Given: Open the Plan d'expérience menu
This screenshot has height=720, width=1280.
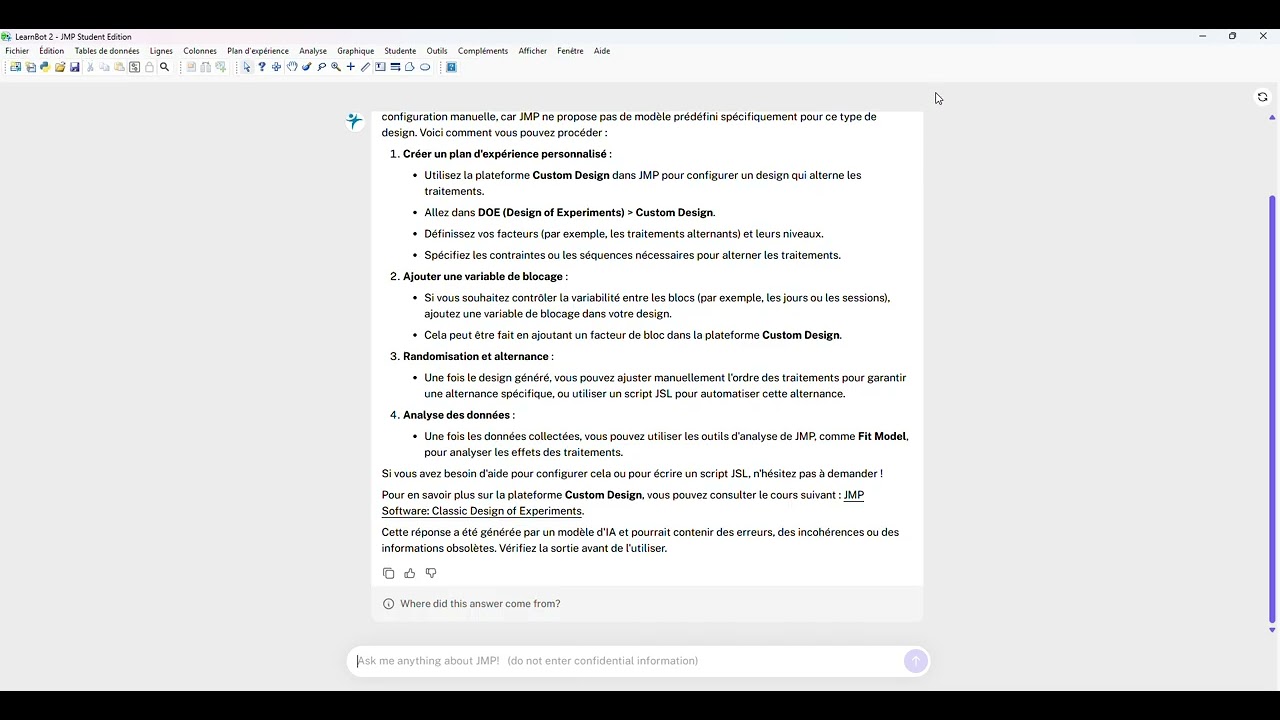Looking at the screenshot, I should (258, 51).
